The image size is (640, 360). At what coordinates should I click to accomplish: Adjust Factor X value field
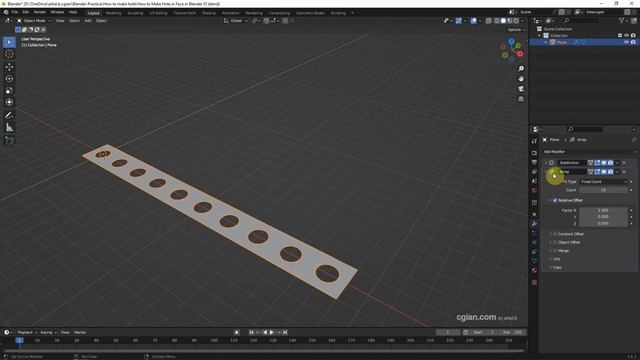click(604, 210)
